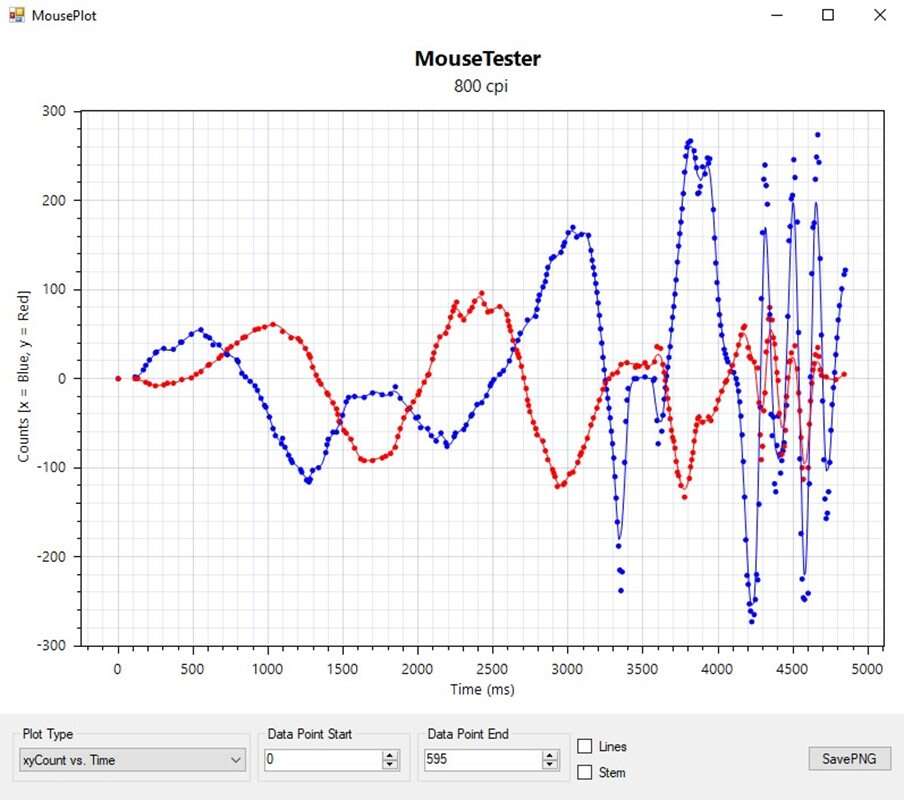This screenshot has width=904, height=800.
Task: Enable the Stem checkbox
Action: [586, 772]
